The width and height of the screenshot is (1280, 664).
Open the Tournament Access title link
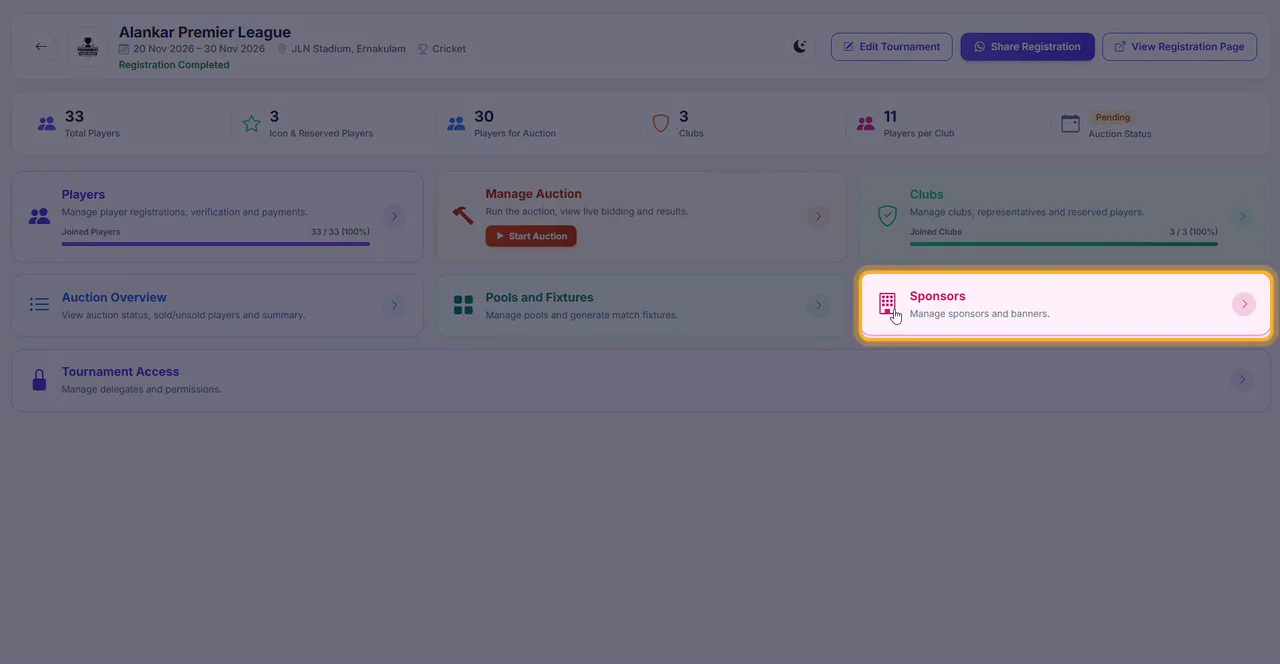[120, 371]
